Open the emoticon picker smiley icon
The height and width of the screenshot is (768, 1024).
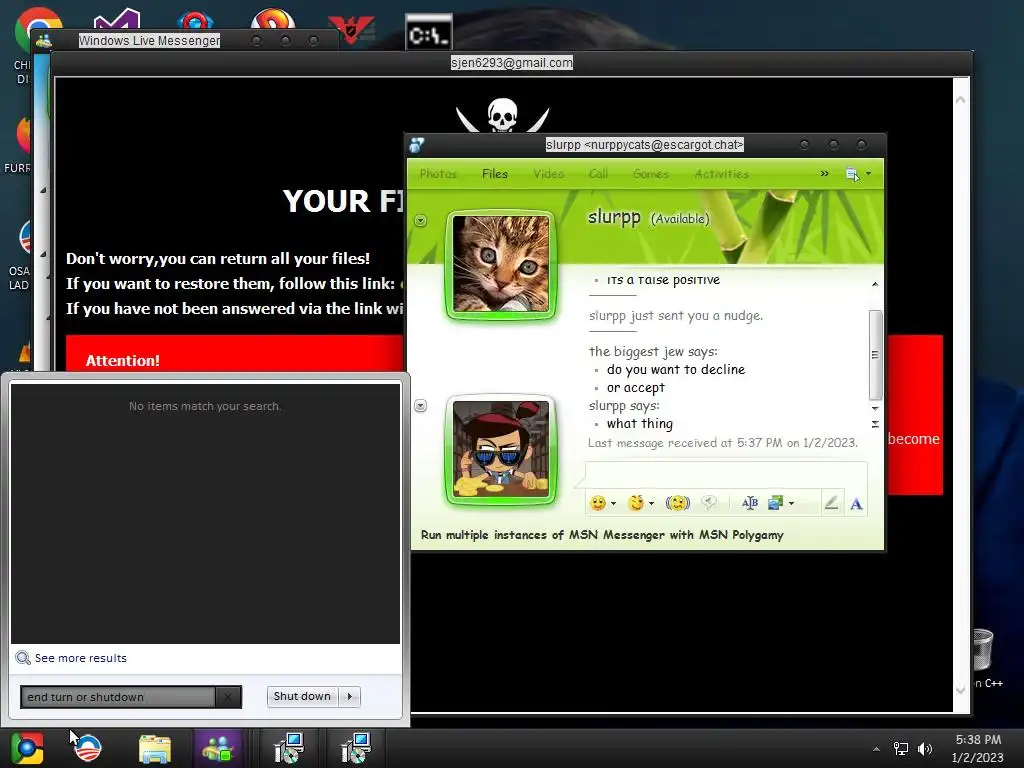coord(597,503)
